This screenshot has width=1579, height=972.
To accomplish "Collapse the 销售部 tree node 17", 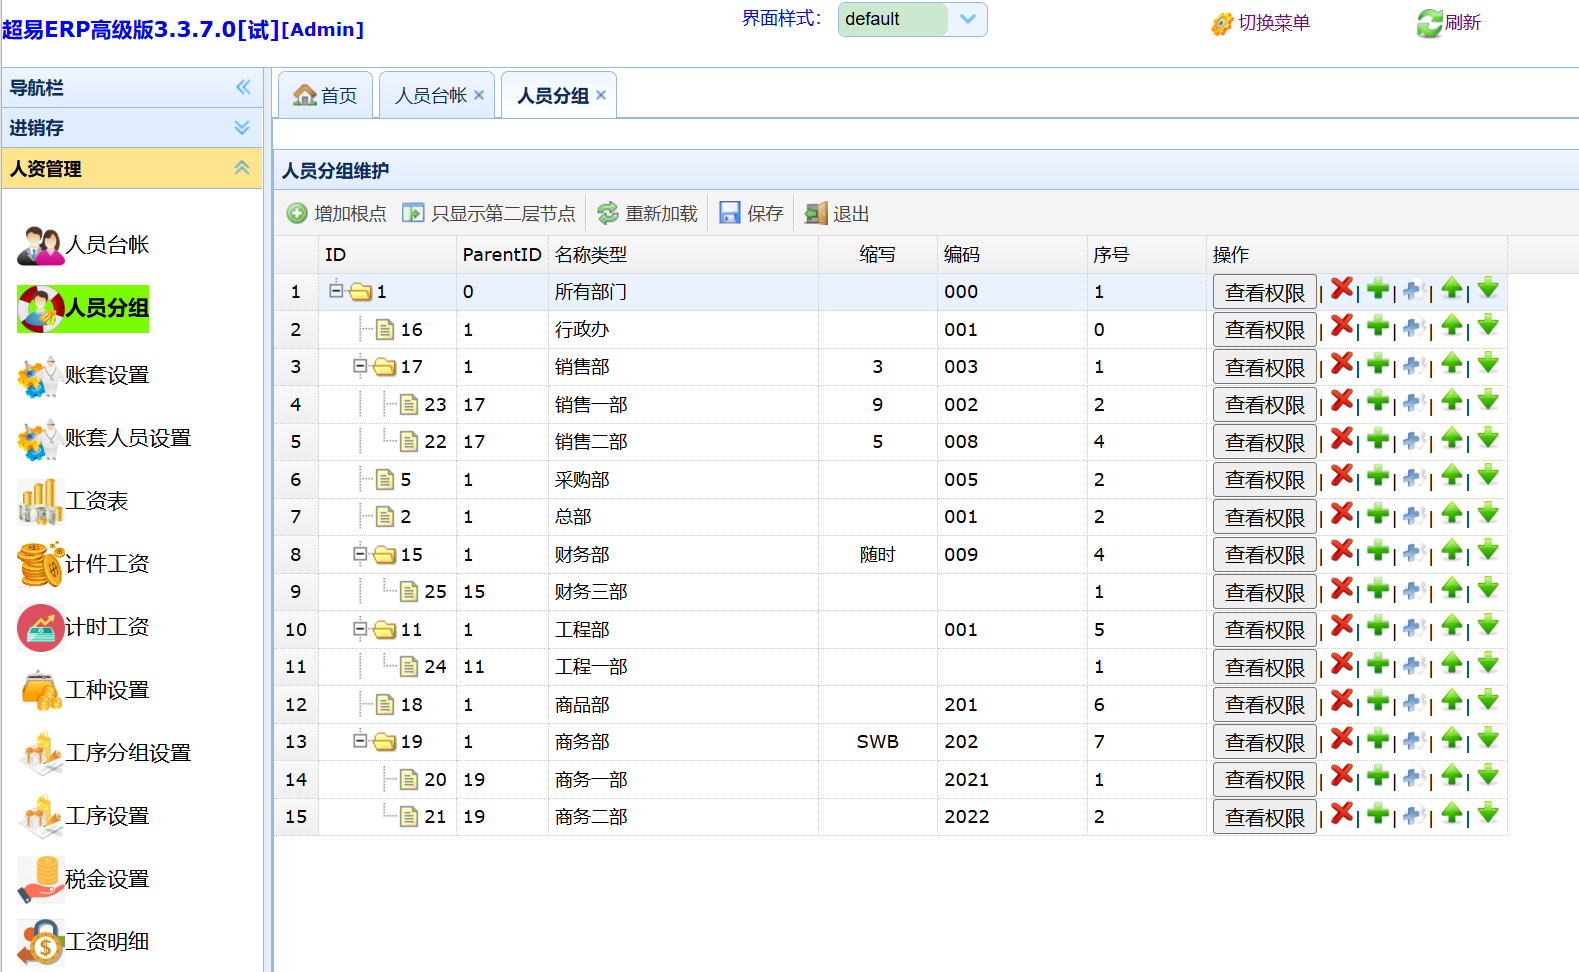I will (x=360, y=366).
